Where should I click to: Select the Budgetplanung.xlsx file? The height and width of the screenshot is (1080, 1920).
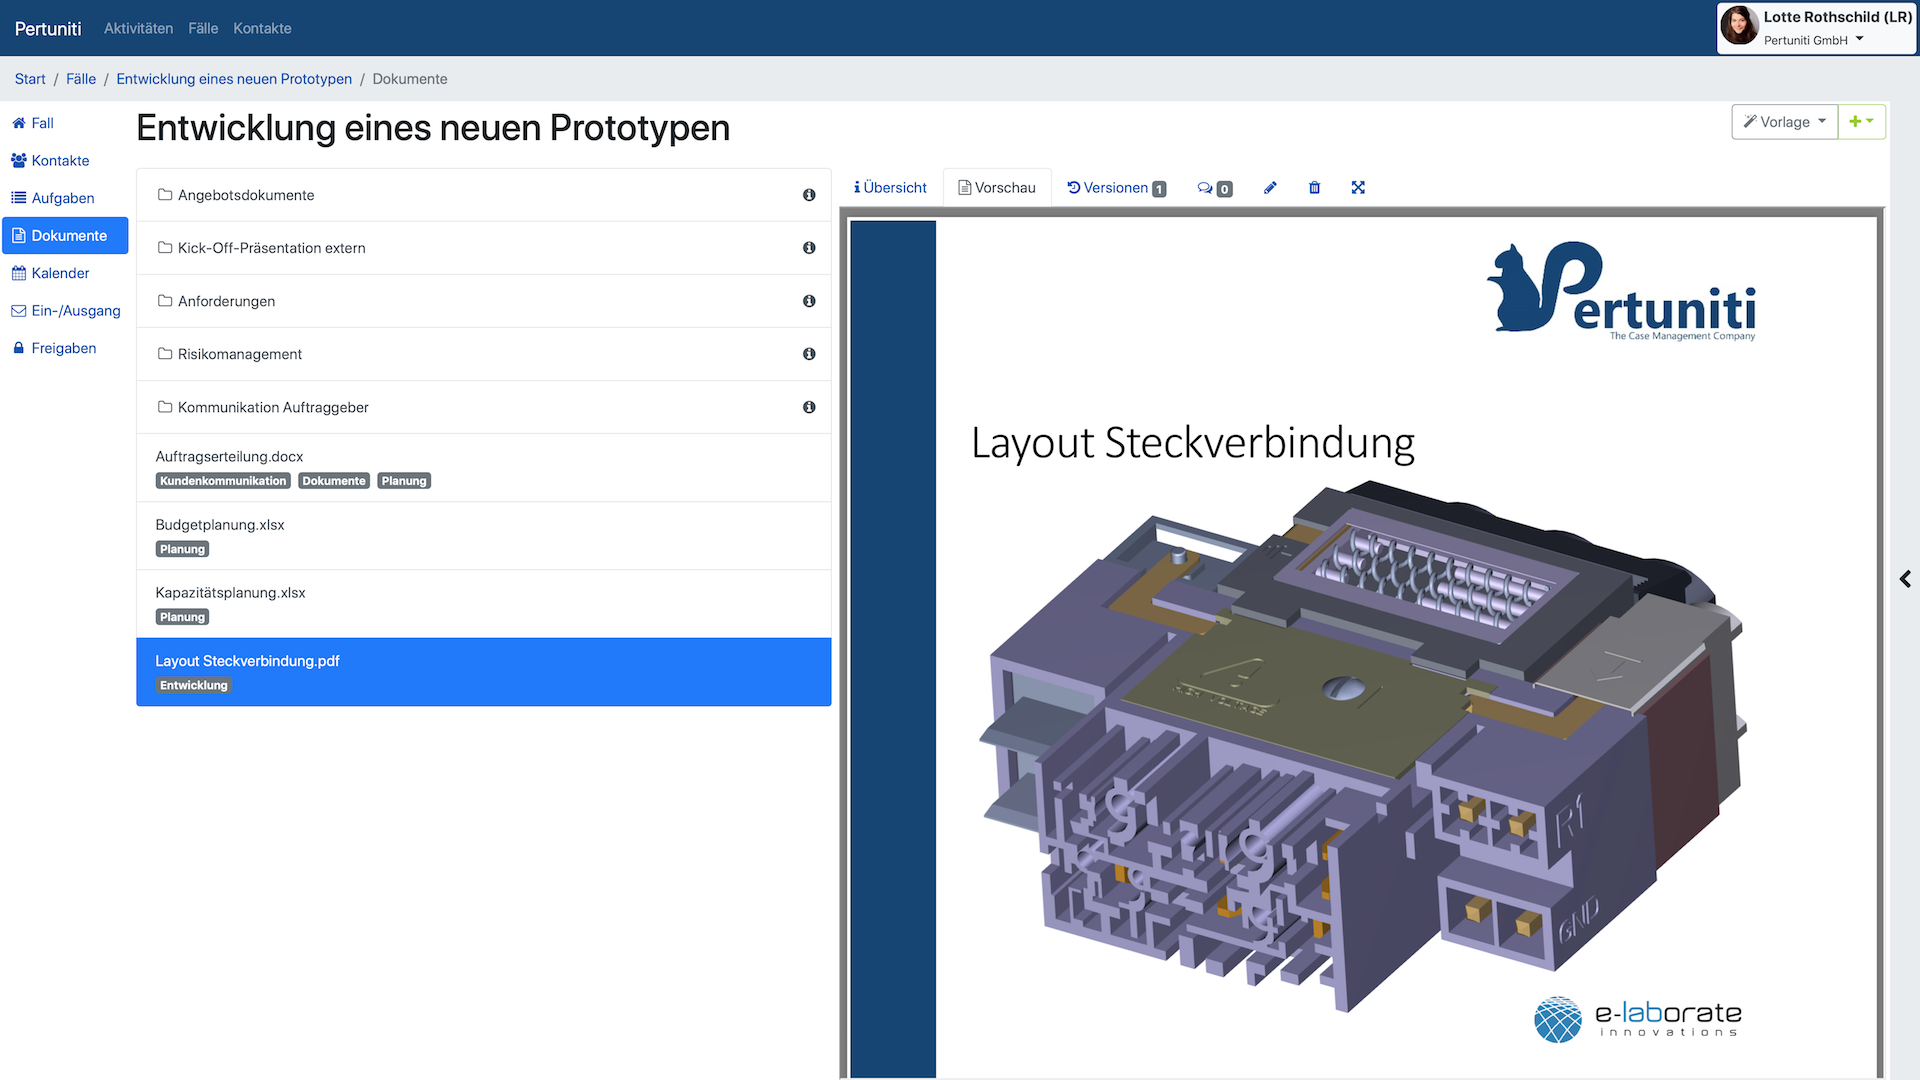[483, 536]
